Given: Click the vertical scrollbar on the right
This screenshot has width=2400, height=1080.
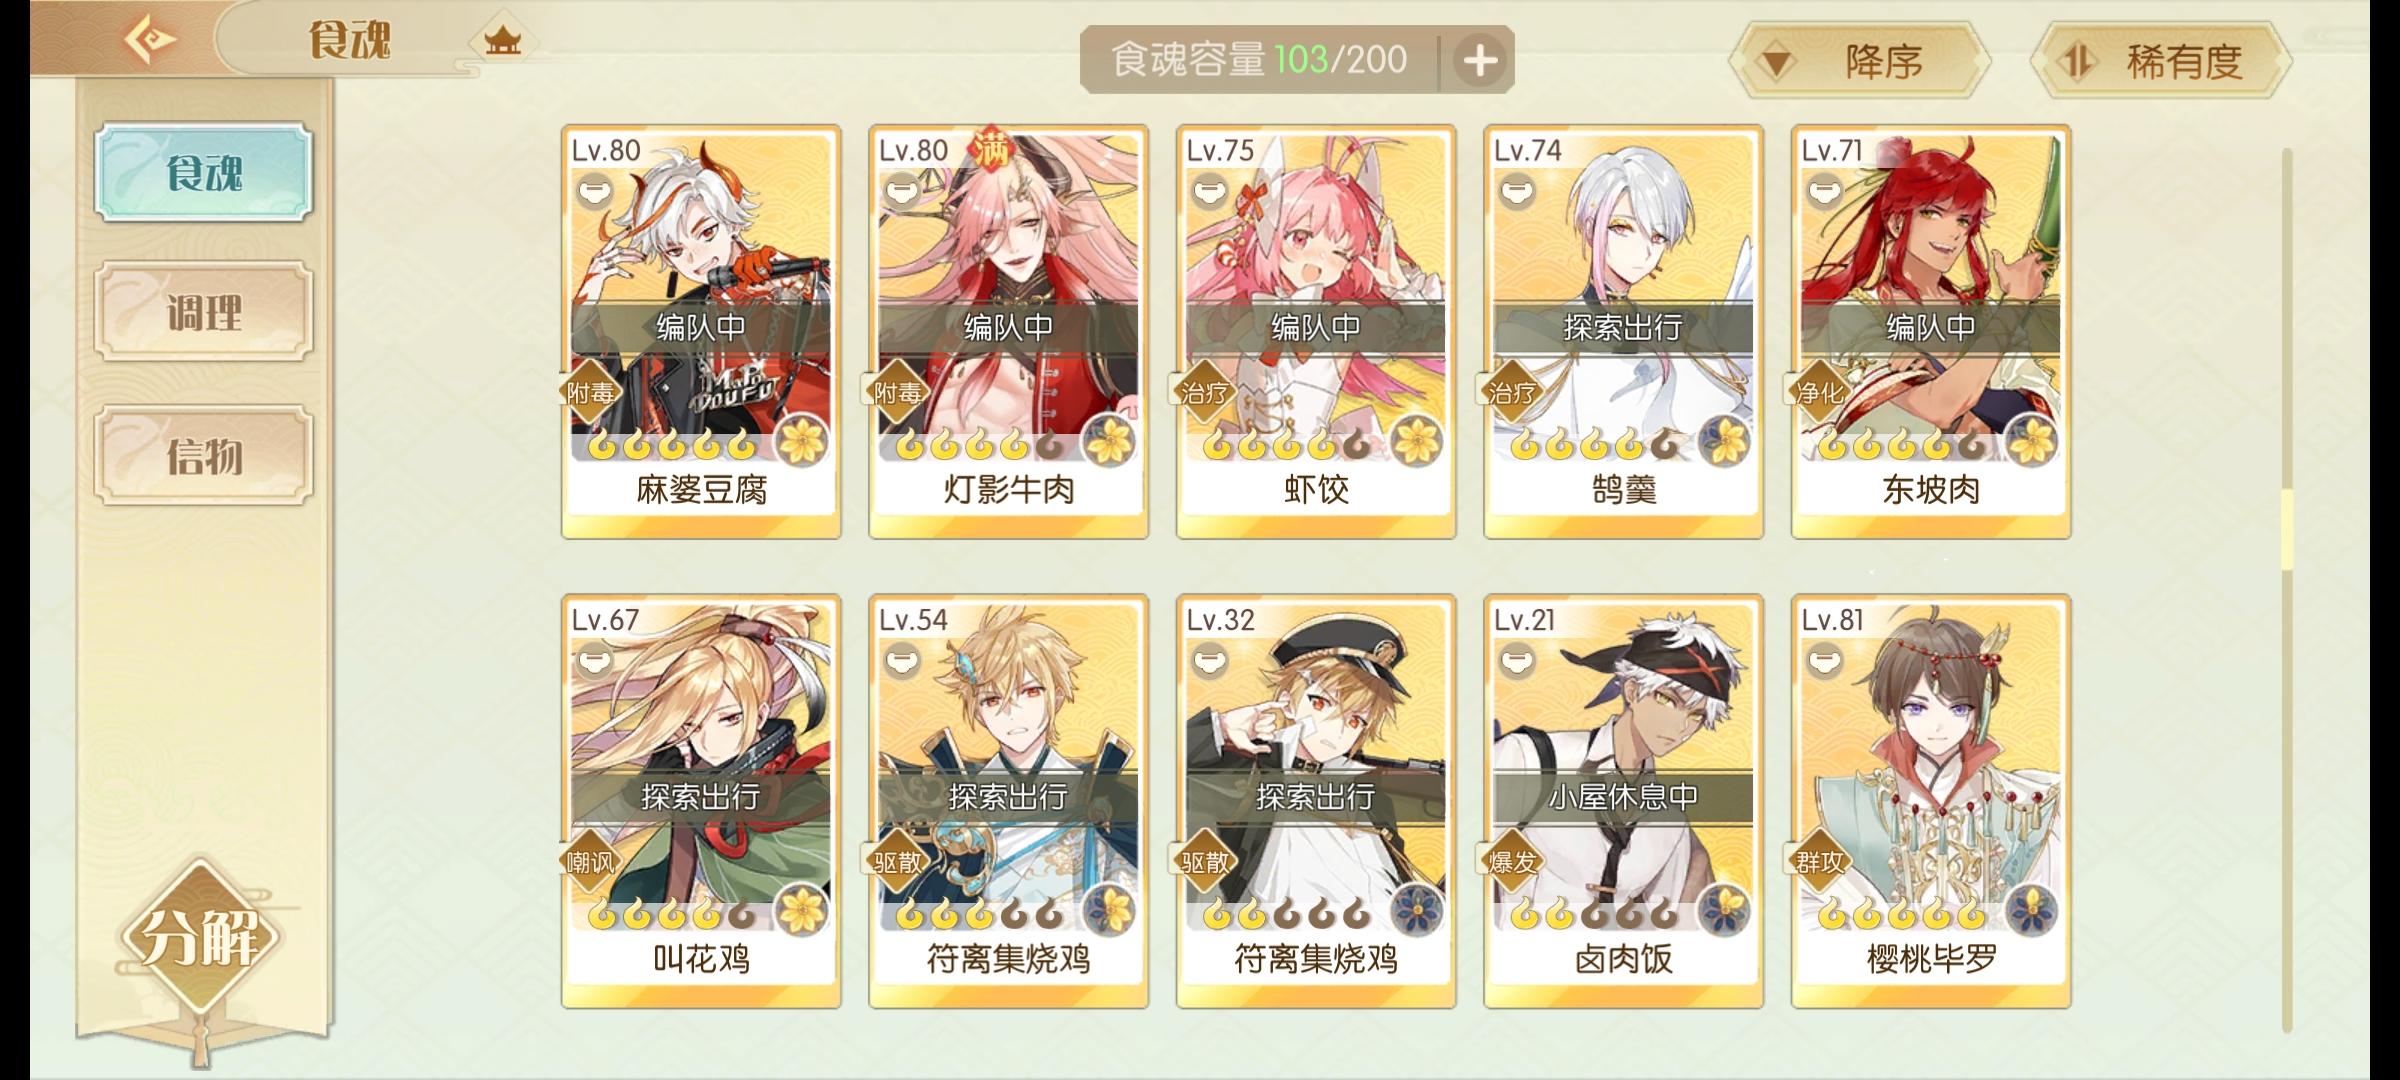Looking at the screenshot, I should [2286, 590].
